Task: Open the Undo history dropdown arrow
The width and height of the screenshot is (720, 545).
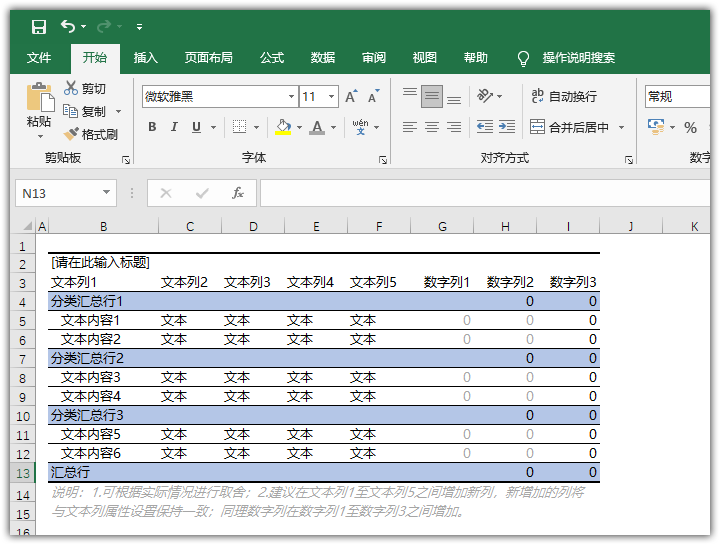Action: tap(84, 27)
